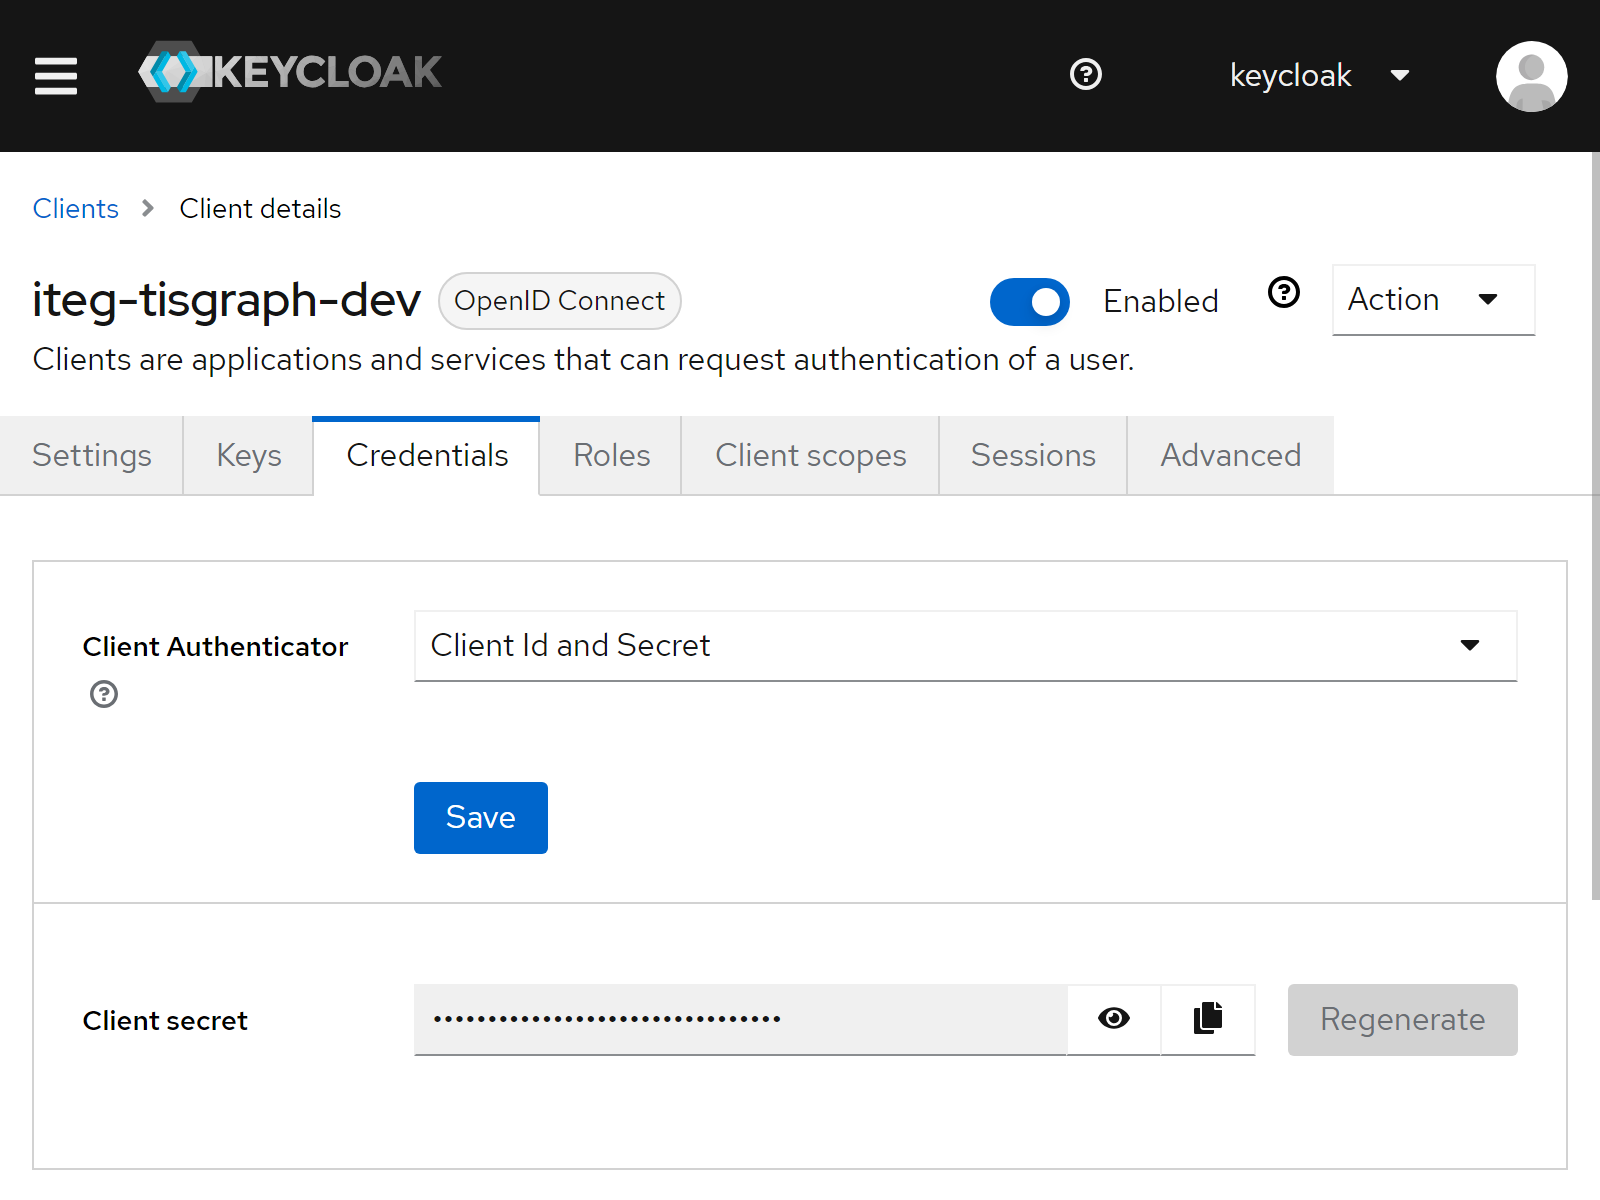
Task: Save the client authenticator setting
Action: (480, 817)
